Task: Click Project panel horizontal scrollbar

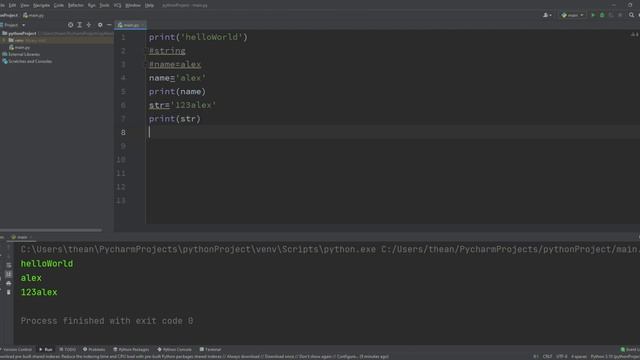Action: pos(51,230)
